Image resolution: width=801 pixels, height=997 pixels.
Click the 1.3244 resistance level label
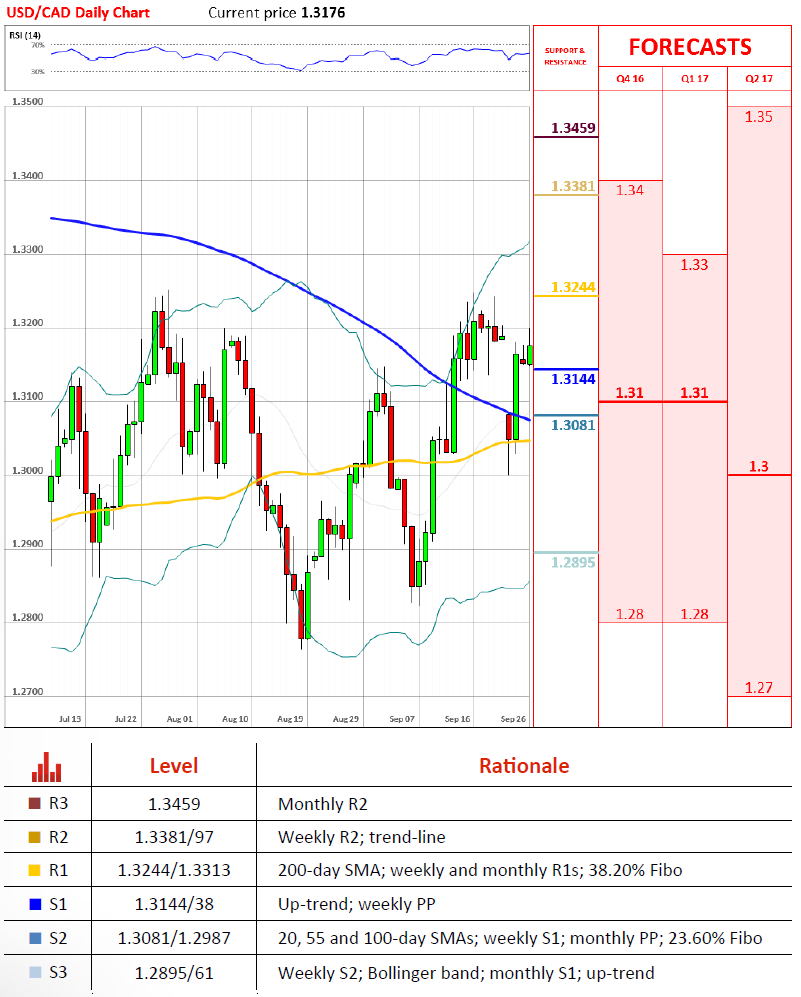[x=573, y=287]
